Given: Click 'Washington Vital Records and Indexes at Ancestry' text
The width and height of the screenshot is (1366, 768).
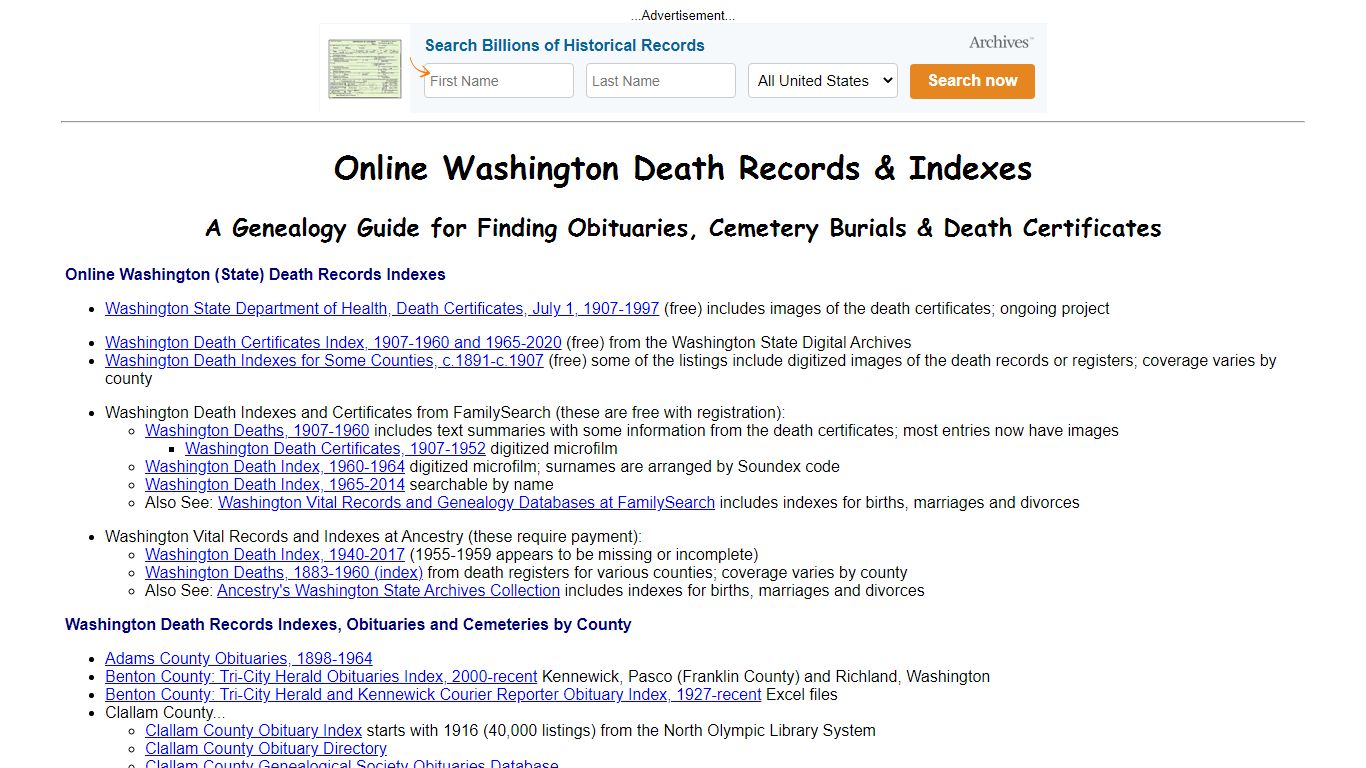Looking at the screenshot, I should pos(373,536).
